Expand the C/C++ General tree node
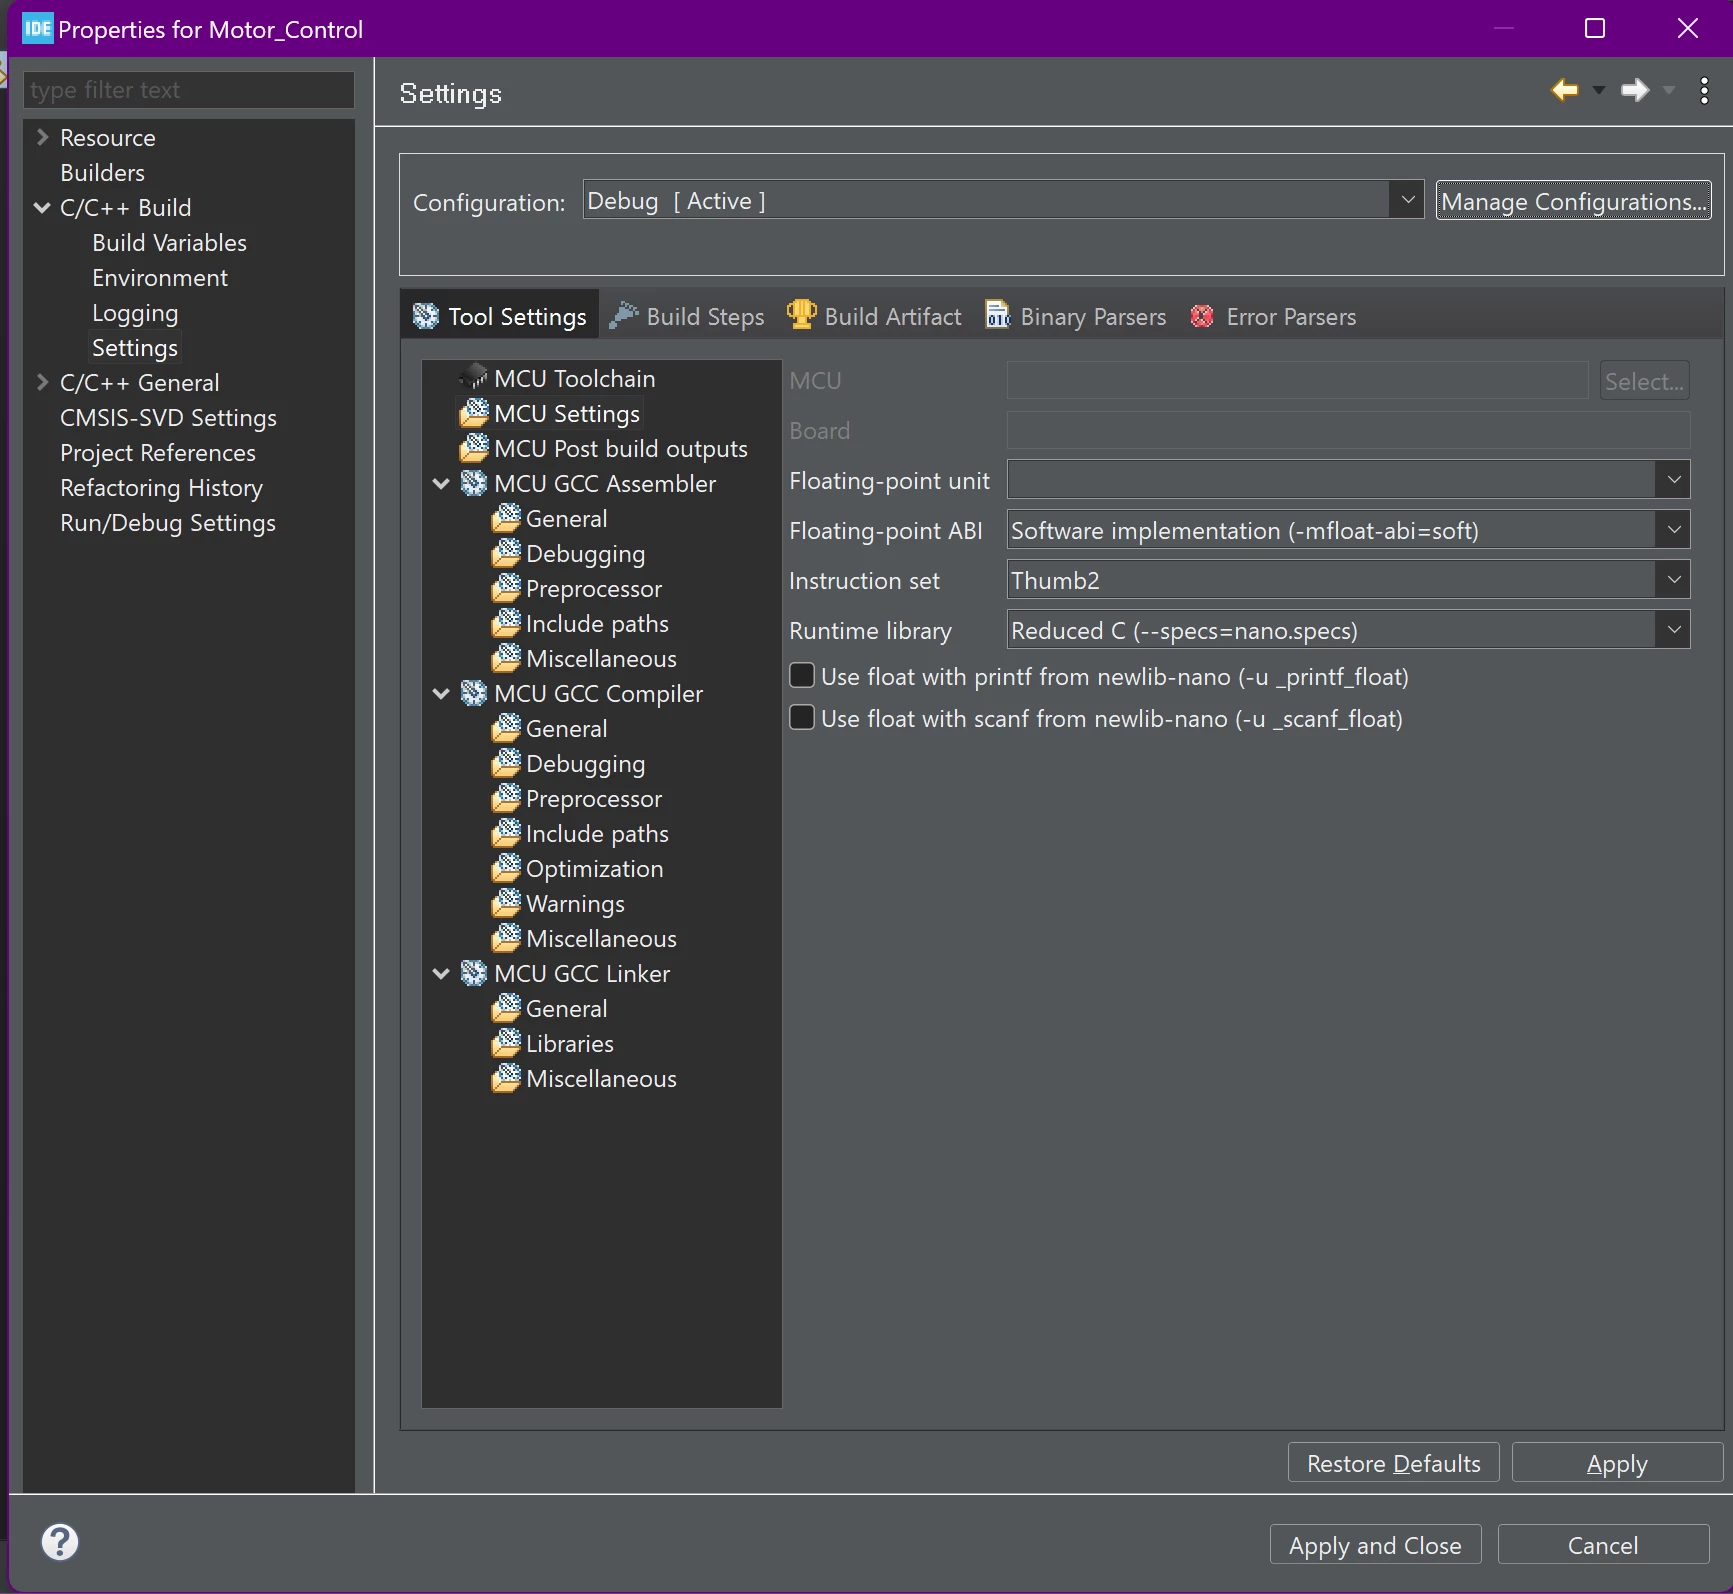The image size is (1733, 1594). coord(42,382)
